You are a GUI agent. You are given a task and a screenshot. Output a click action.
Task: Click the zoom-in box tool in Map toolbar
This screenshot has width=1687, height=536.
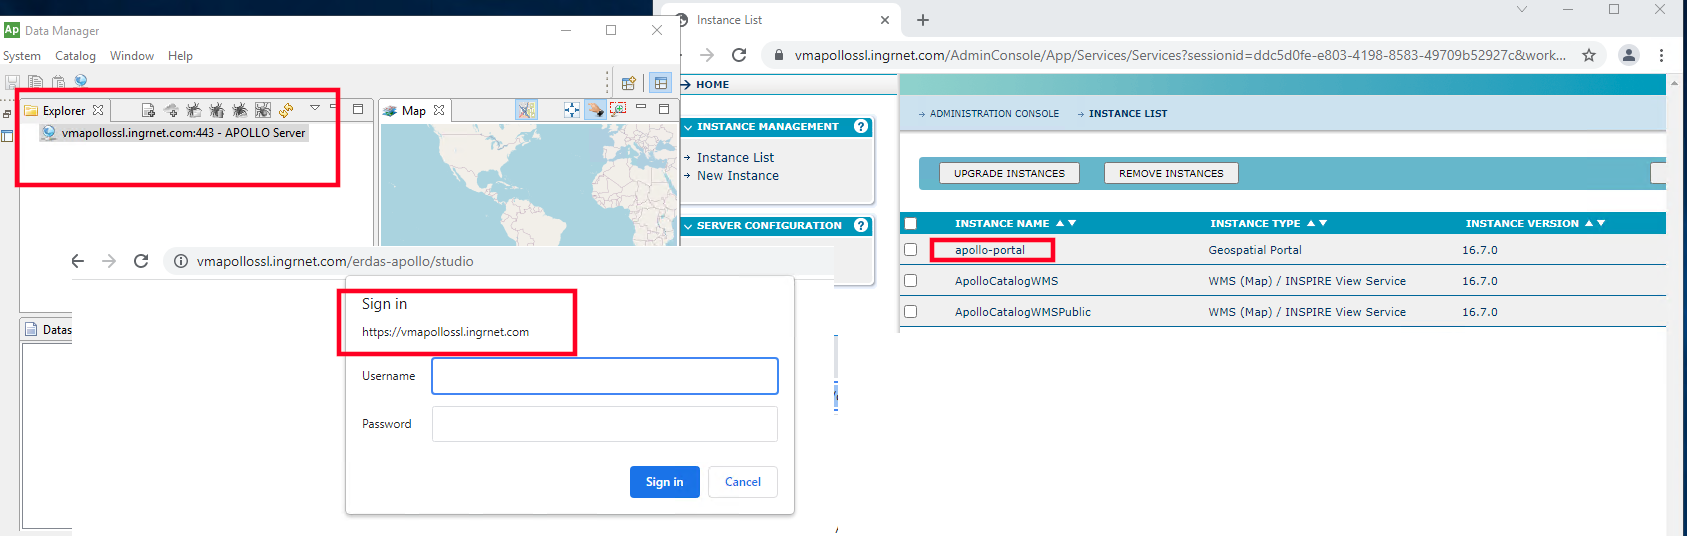point(618,109)
